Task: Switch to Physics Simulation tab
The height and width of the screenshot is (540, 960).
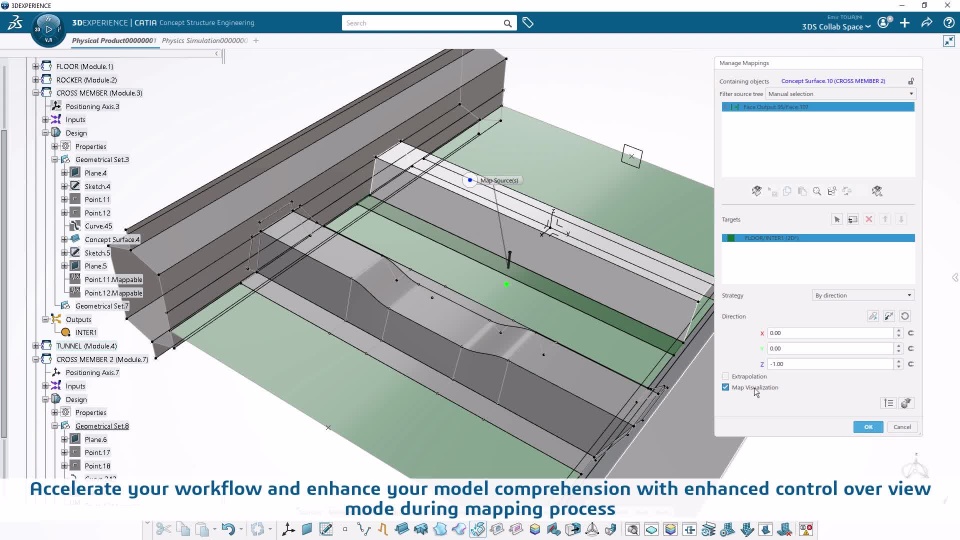Action: 204,40
